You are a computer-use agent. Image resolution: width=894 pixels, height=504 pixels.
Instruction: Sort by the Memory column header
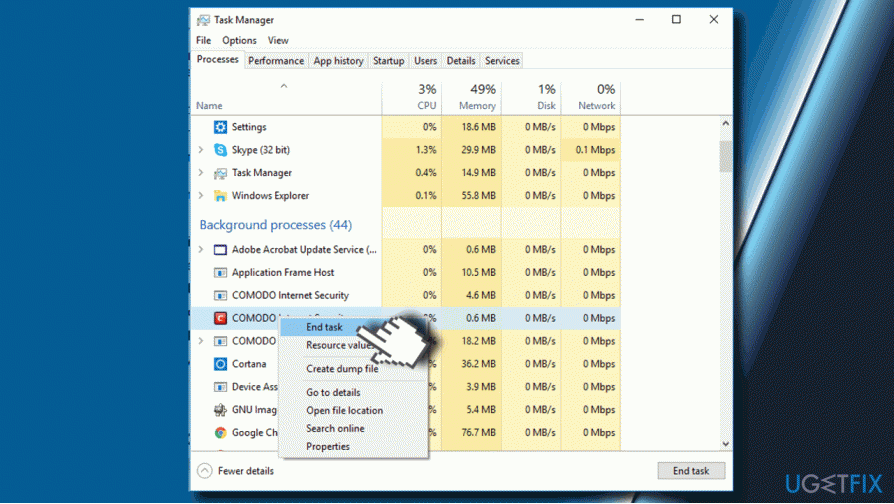coord(472,97)
